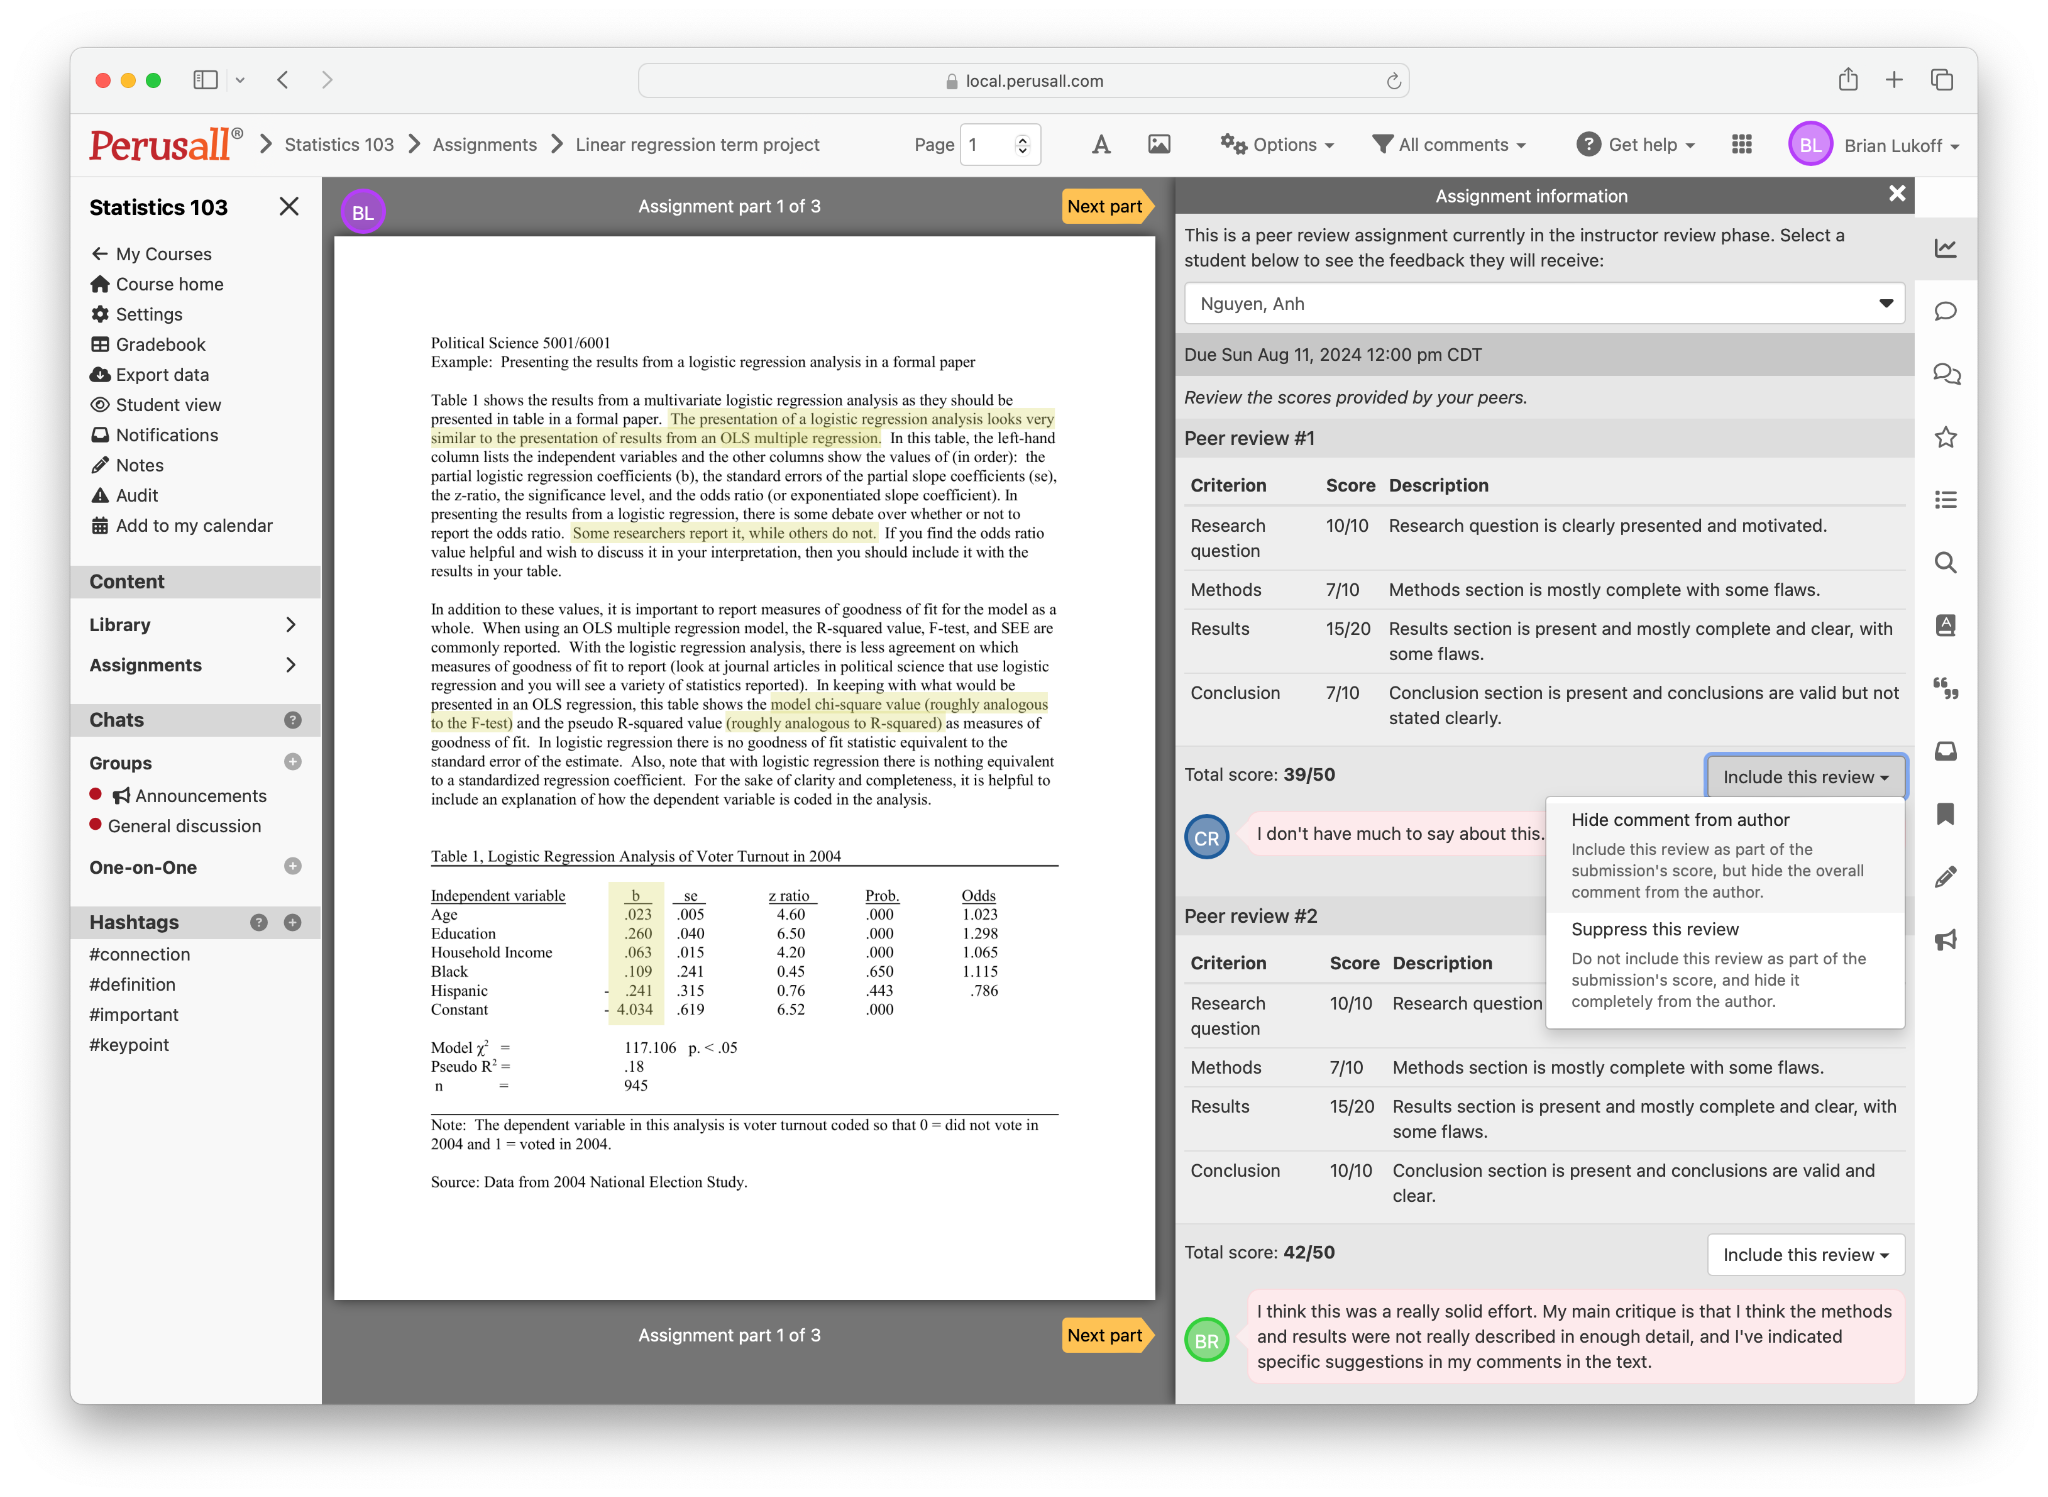Expand the All comments filter dropdown
2048x1497 pixels.
click(1449, 144)
